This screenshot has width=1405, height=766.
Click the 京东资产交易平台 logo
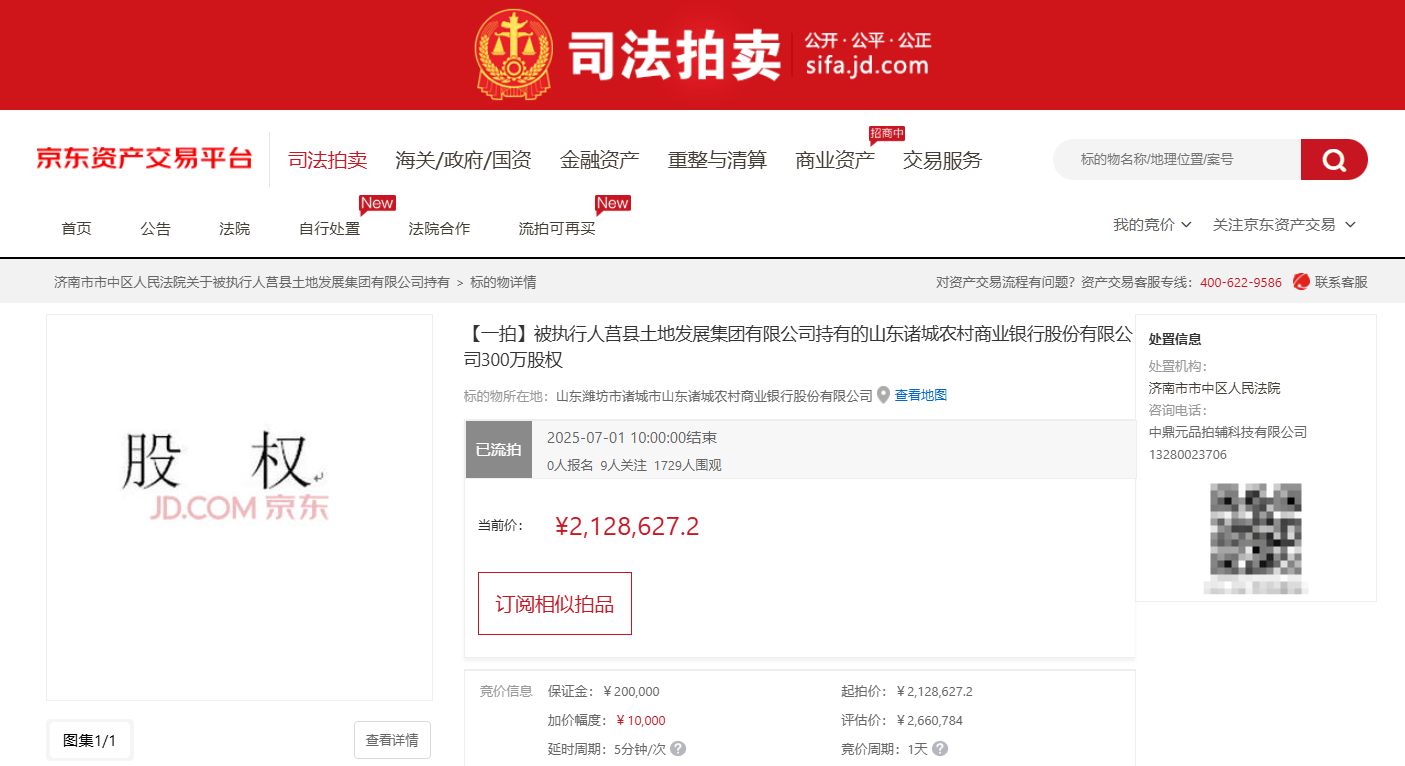[x=144, y=159]
